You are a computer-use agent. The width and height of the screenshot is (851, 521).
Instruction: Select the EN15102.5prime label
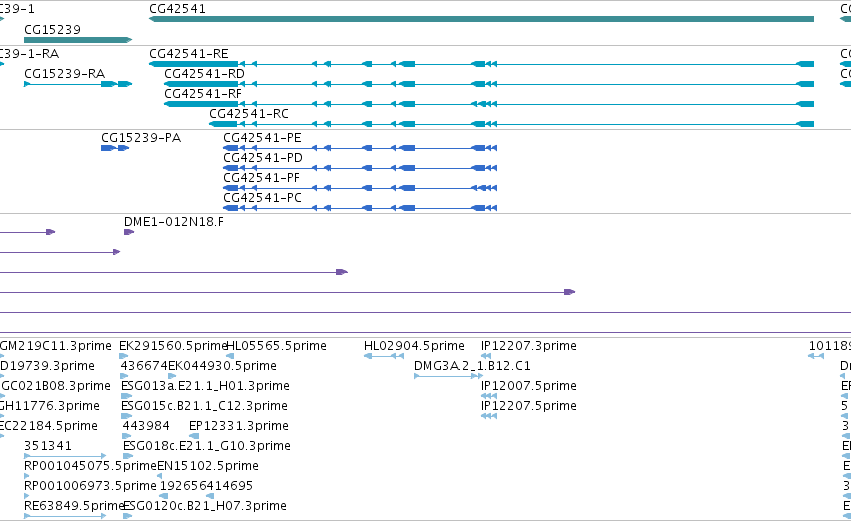208,467
